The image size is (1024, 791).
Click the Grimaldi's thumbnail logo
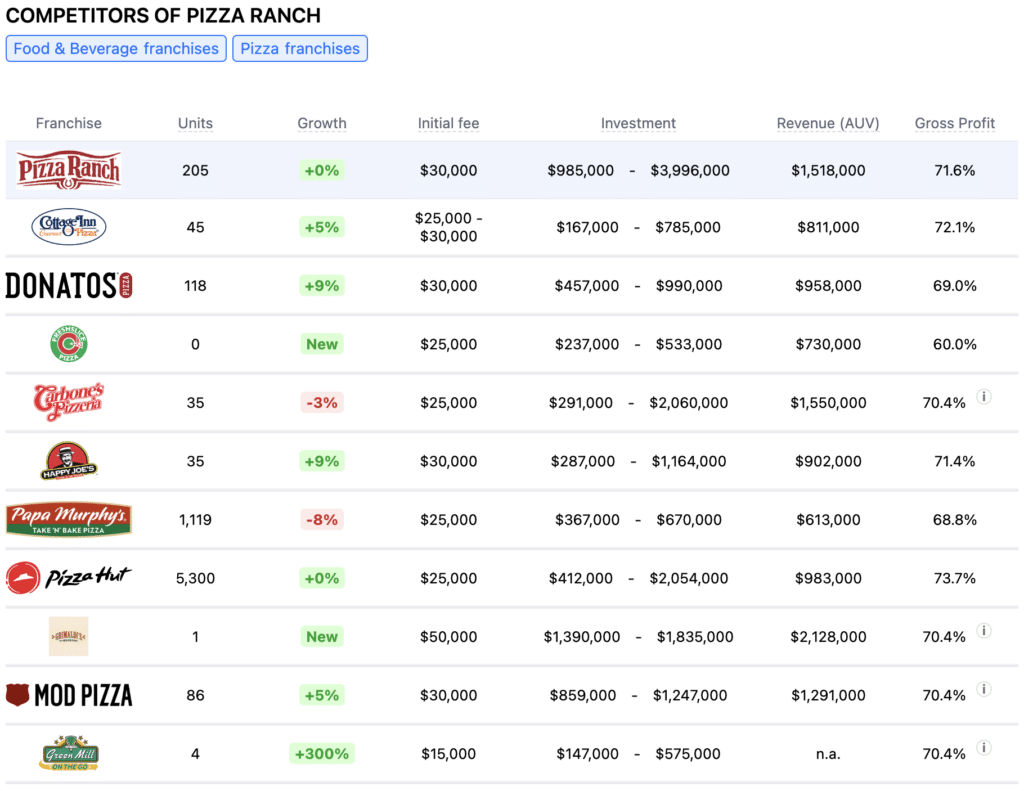click(69, 636)
